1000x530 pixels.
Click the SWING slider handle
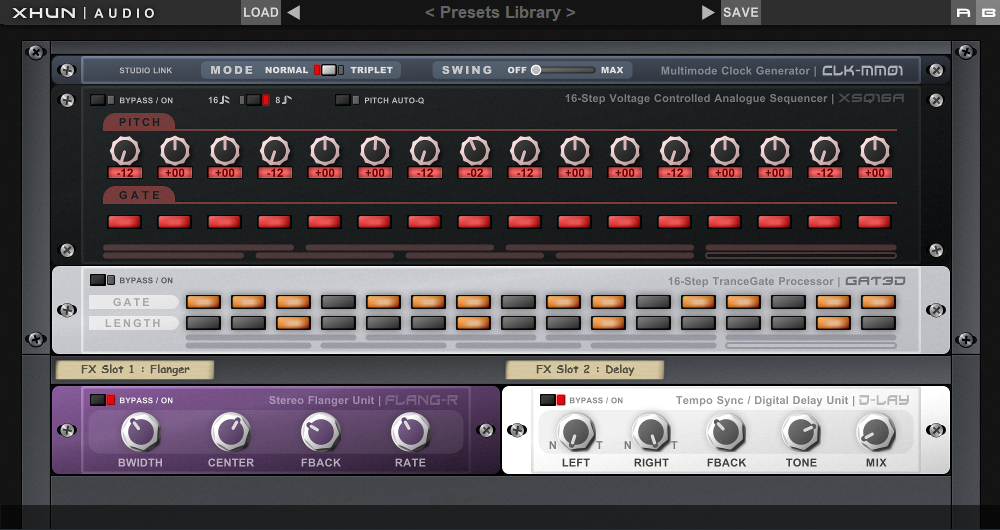click(536, 70)
